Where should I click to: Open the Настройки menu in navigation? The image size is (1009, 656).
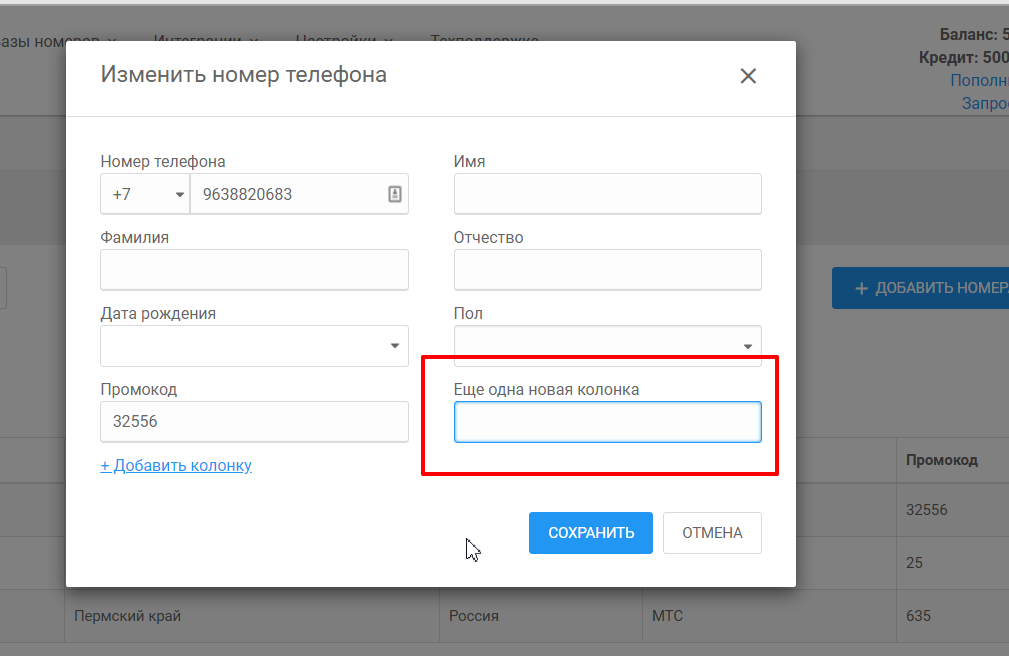tap(344, 40)
